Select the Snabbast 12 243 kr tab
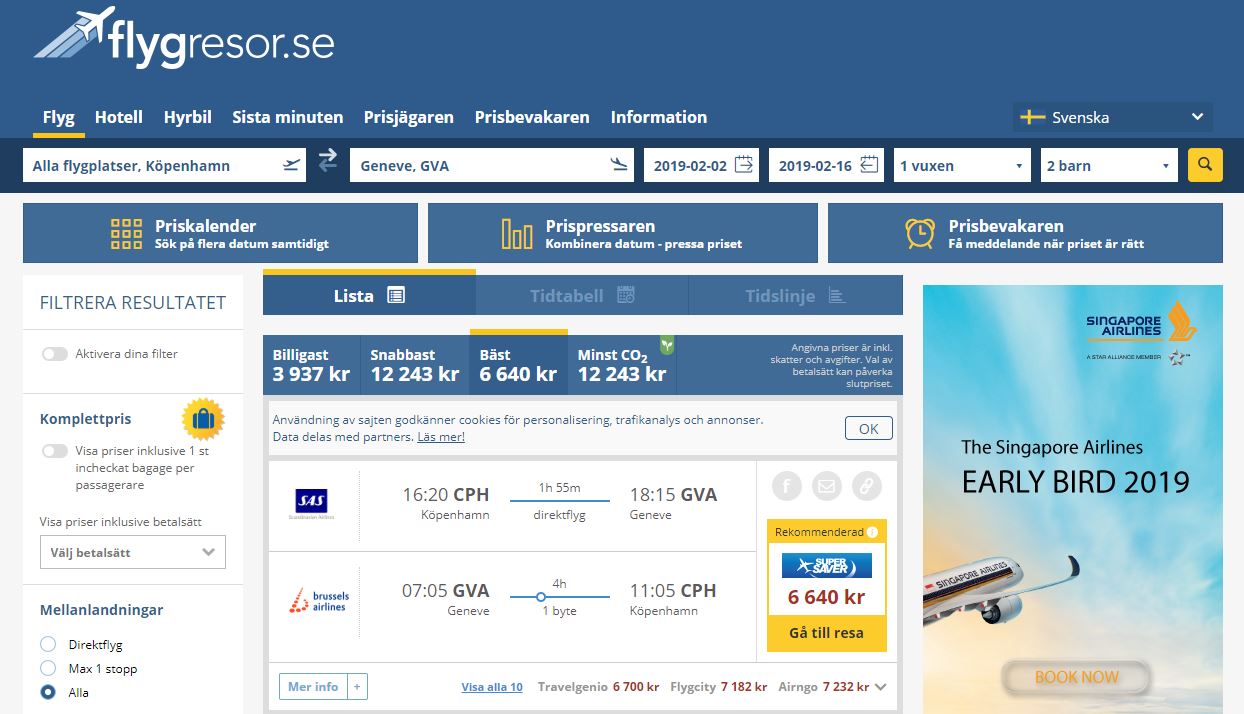This screenshot has height=714, width=1244. (x=415, y=365)
